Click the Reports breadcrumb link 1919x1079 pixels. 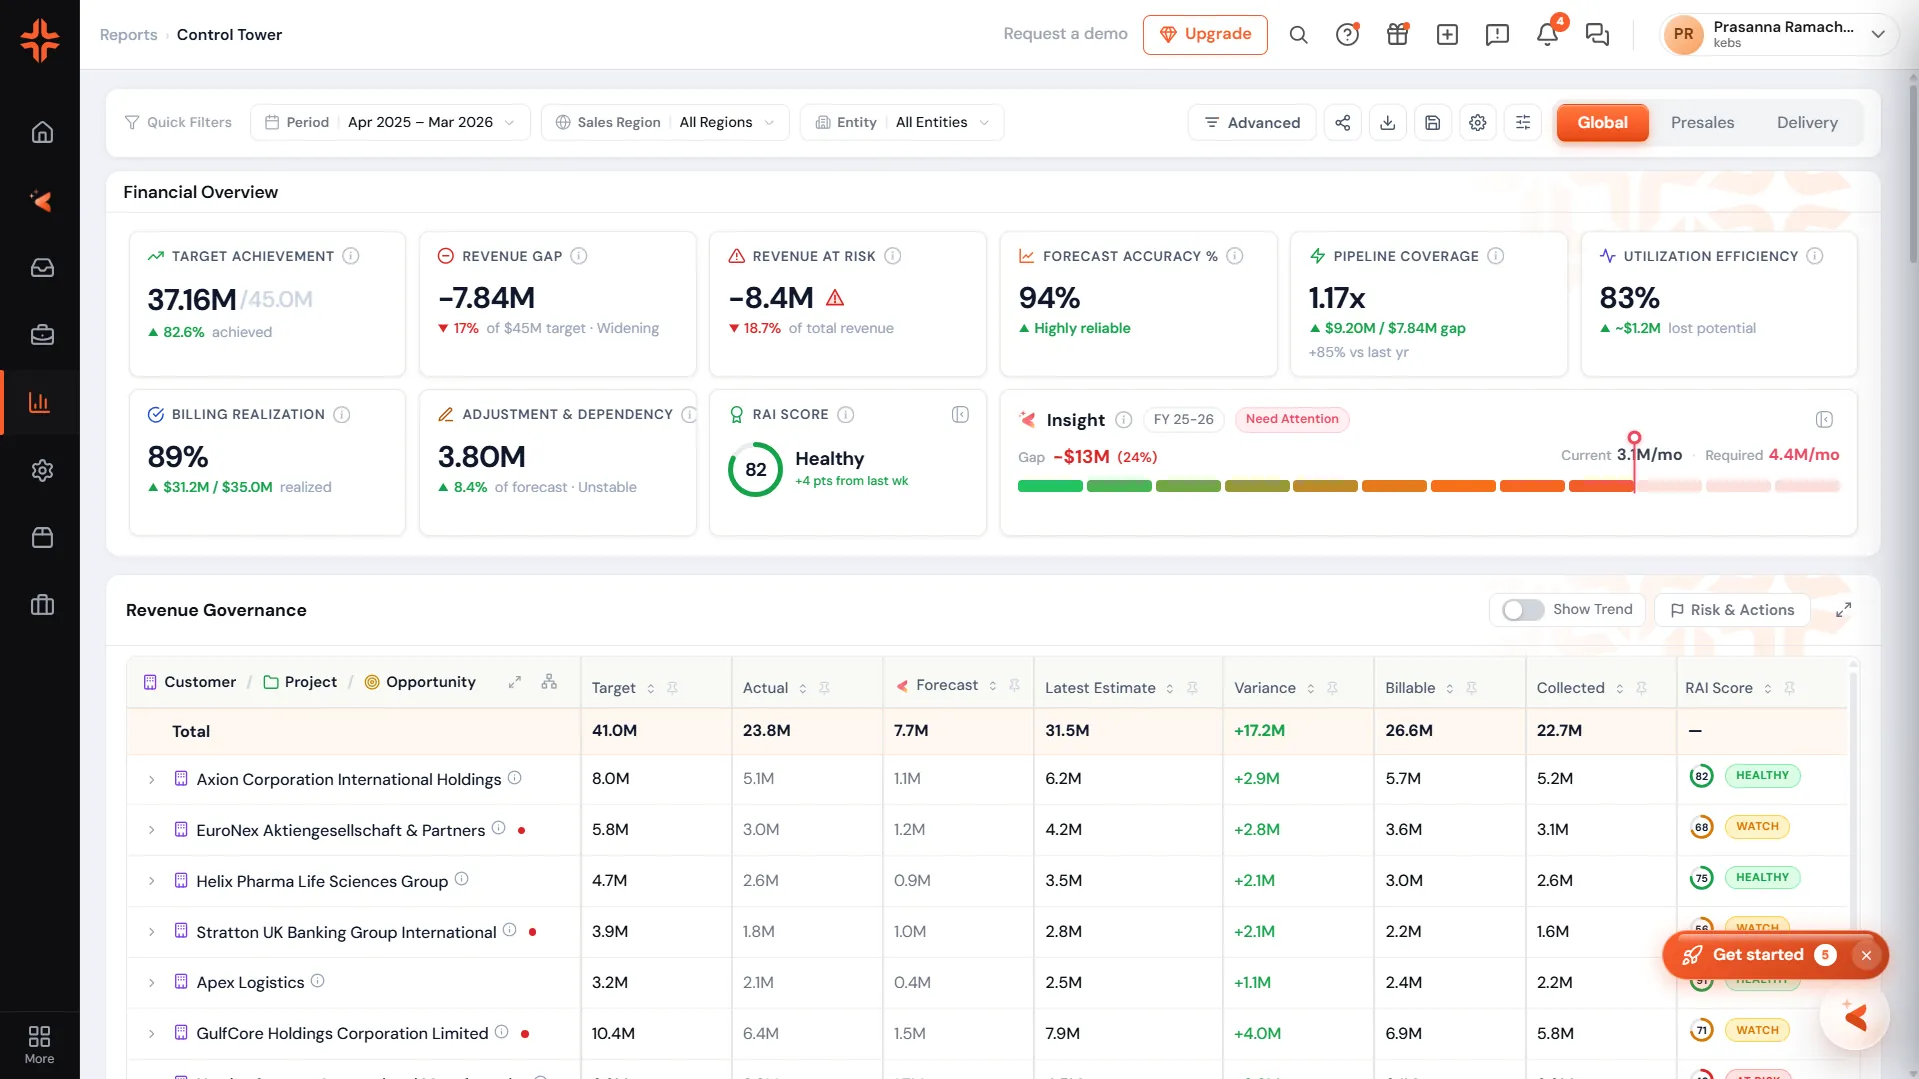[x=128, y=35]
